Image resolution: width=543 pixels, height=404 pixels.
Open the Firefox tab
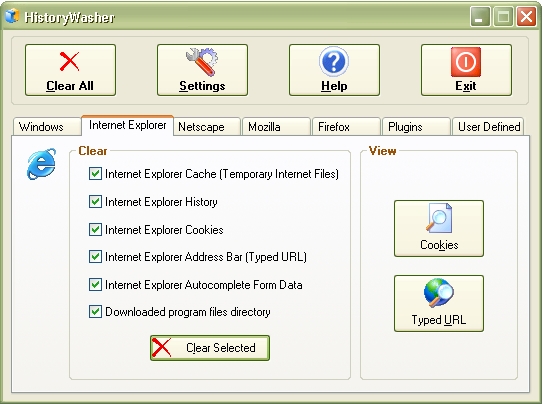346,127
